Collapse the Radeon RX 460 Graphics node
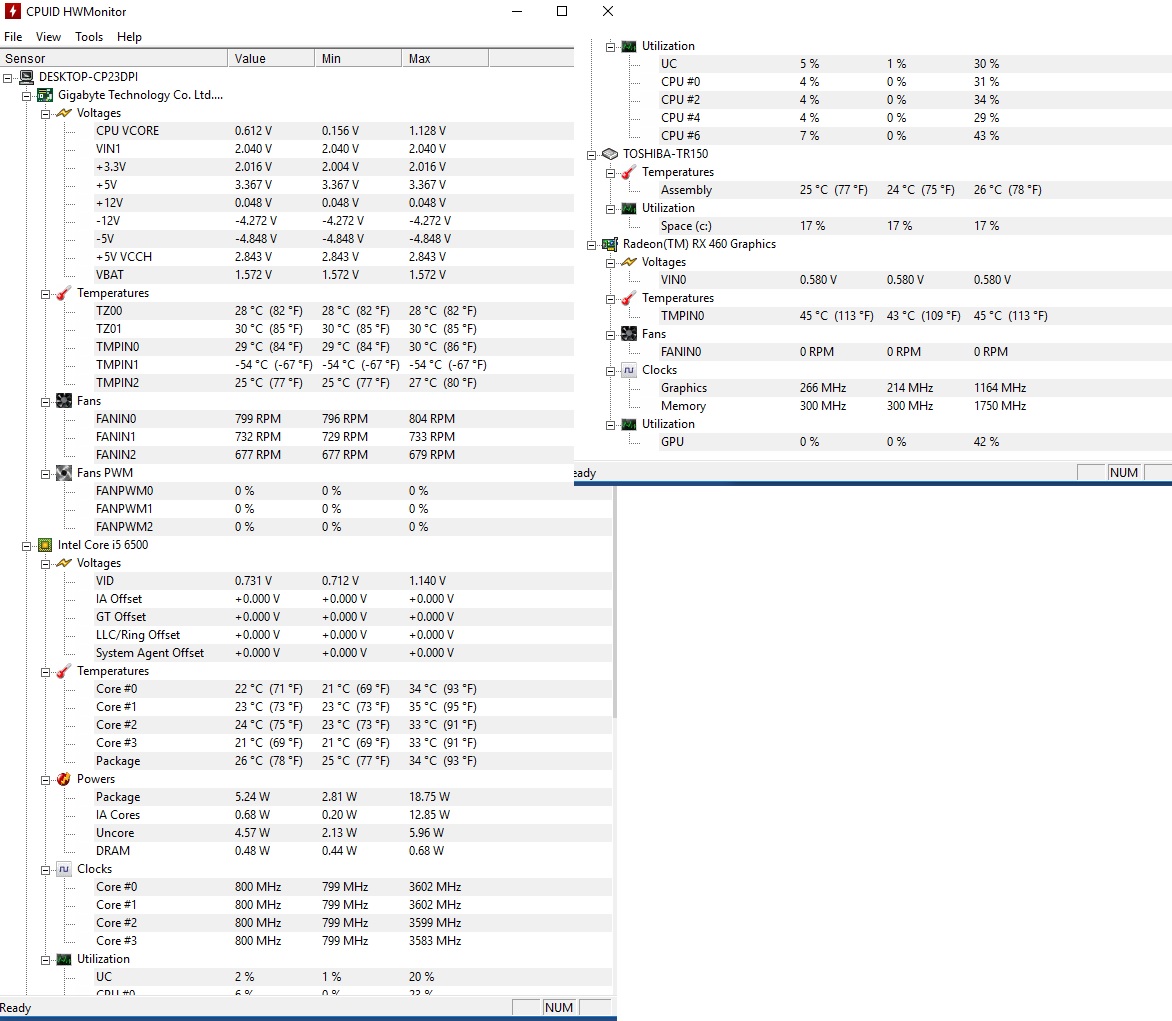The height and width of the screenshot is (1021, 1172). point(591,244)
